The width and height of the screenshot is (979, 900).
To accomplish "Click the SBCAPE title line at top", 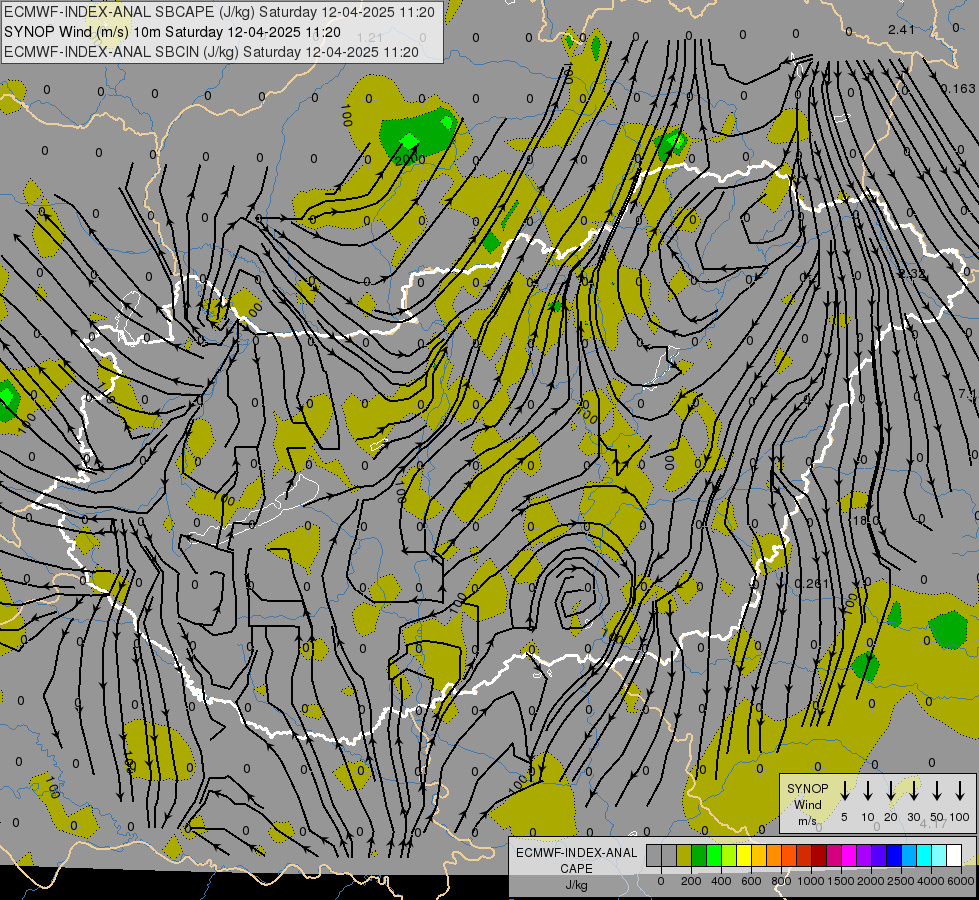I will pyautogui.click(x=219, y=12).
